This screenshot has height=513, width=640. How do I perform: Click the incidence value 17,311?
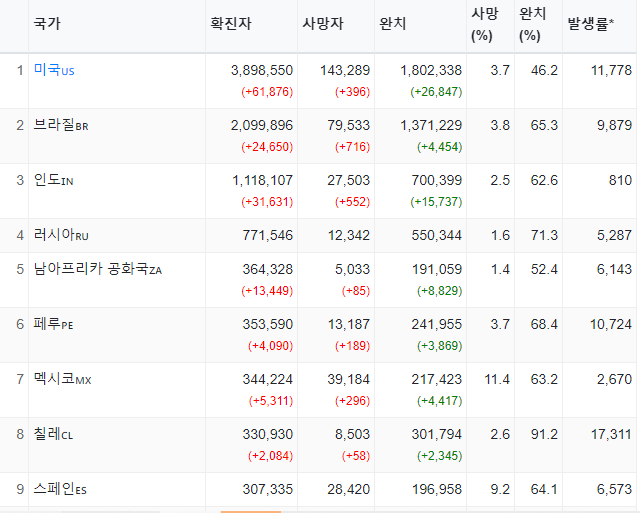pos(611,434)
